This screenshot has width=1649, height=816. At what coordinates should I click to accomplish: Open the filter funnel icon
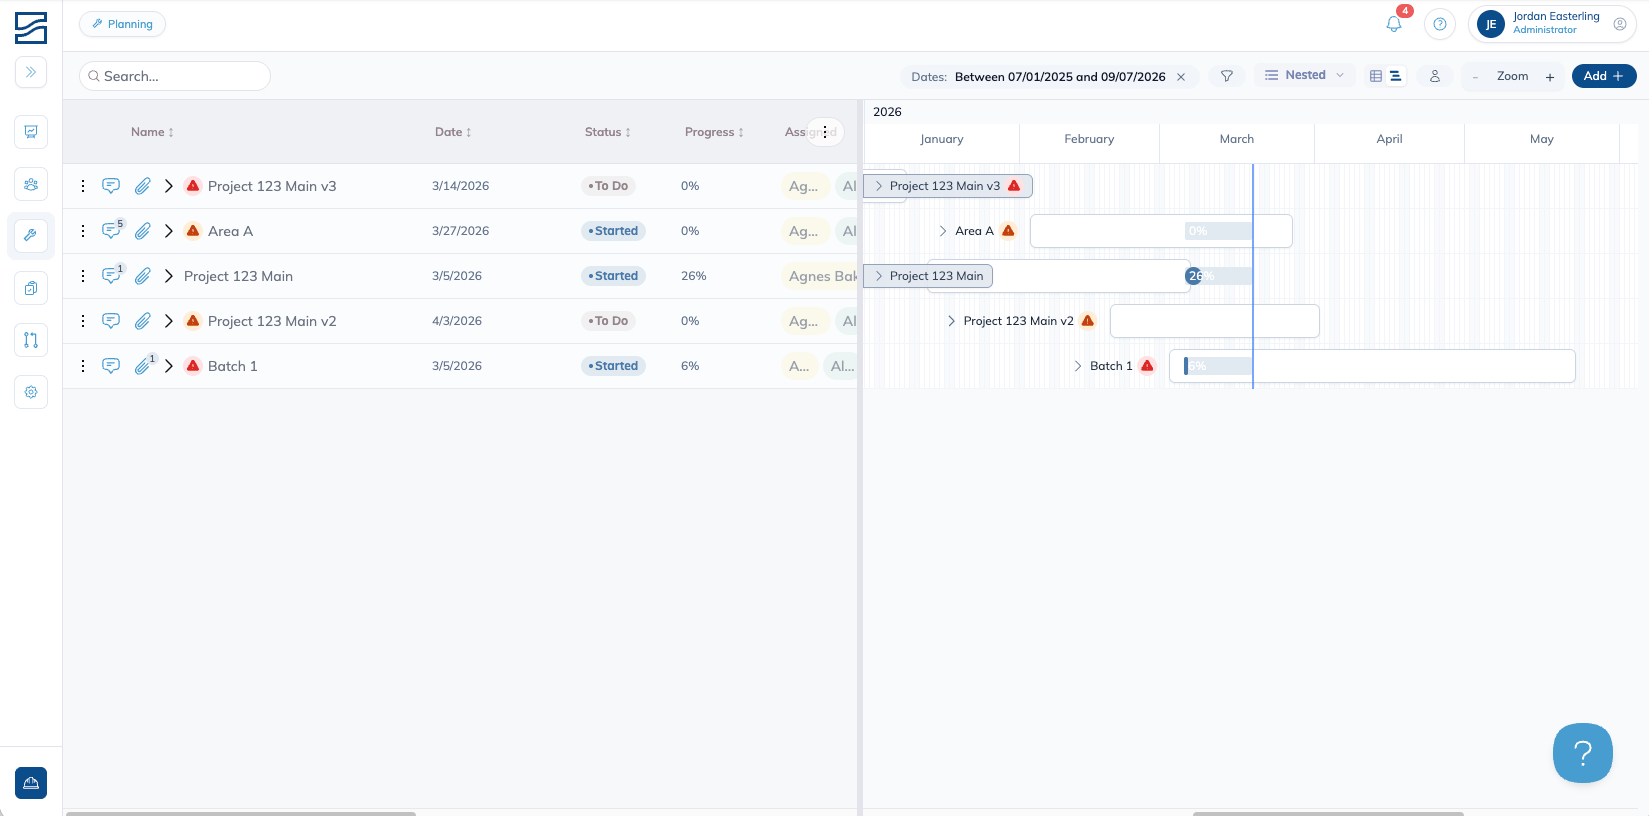[x=1226, y=76]
